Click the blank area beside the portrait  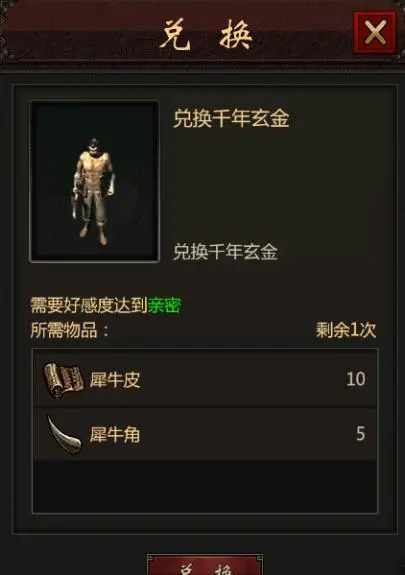[x=271, y=185]
